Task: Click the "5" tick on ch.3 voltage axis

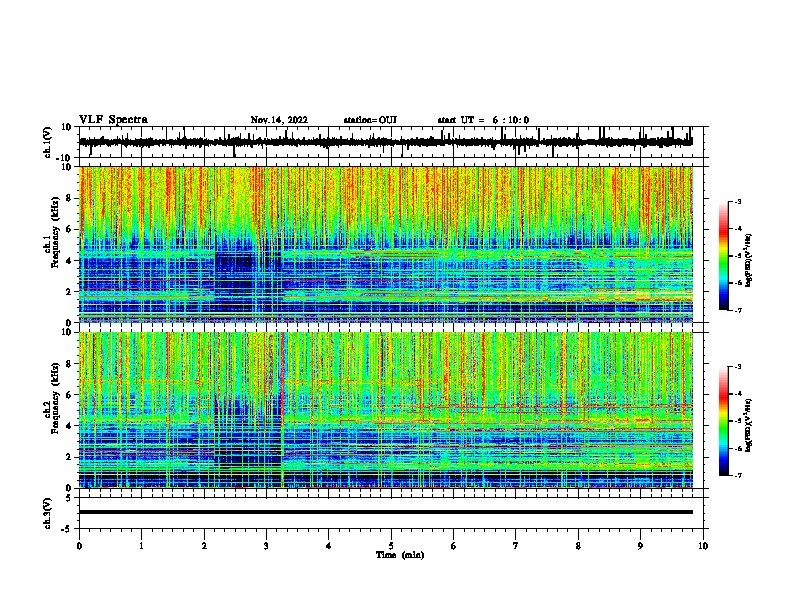Action: [x=69, y=498]
